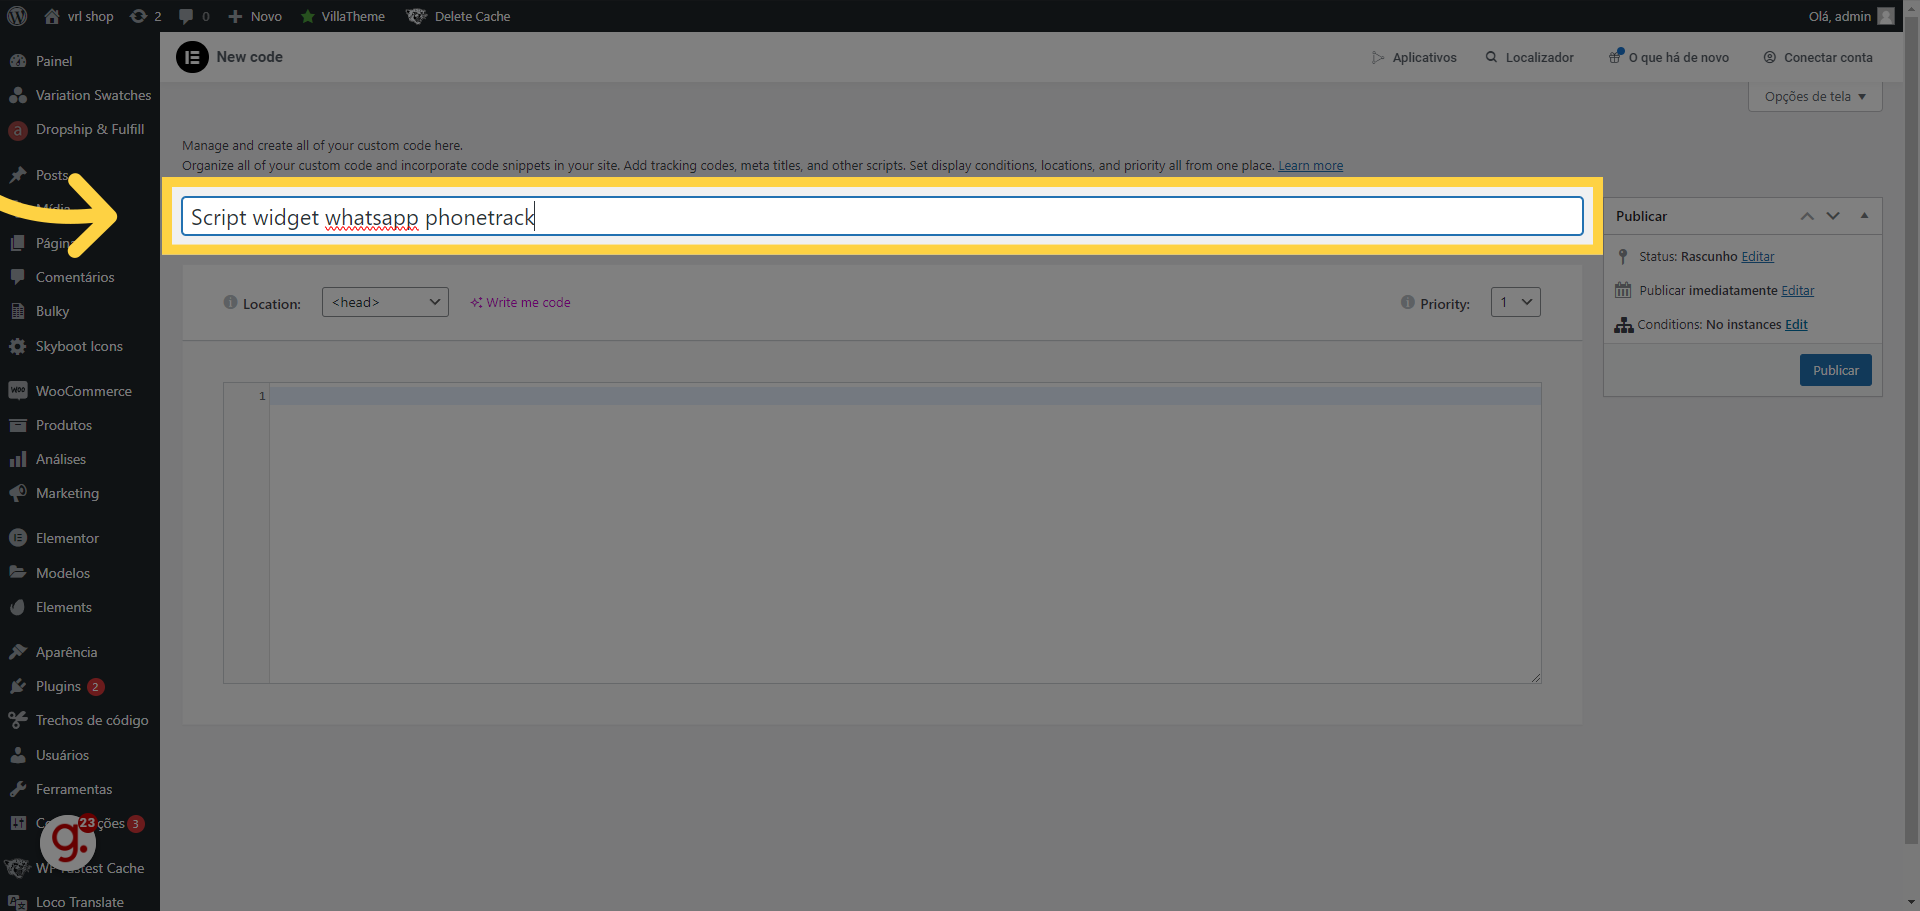1920x911 pixels.
Task: Click the code editor resize handle
Action: click(x=1535, y=677)
